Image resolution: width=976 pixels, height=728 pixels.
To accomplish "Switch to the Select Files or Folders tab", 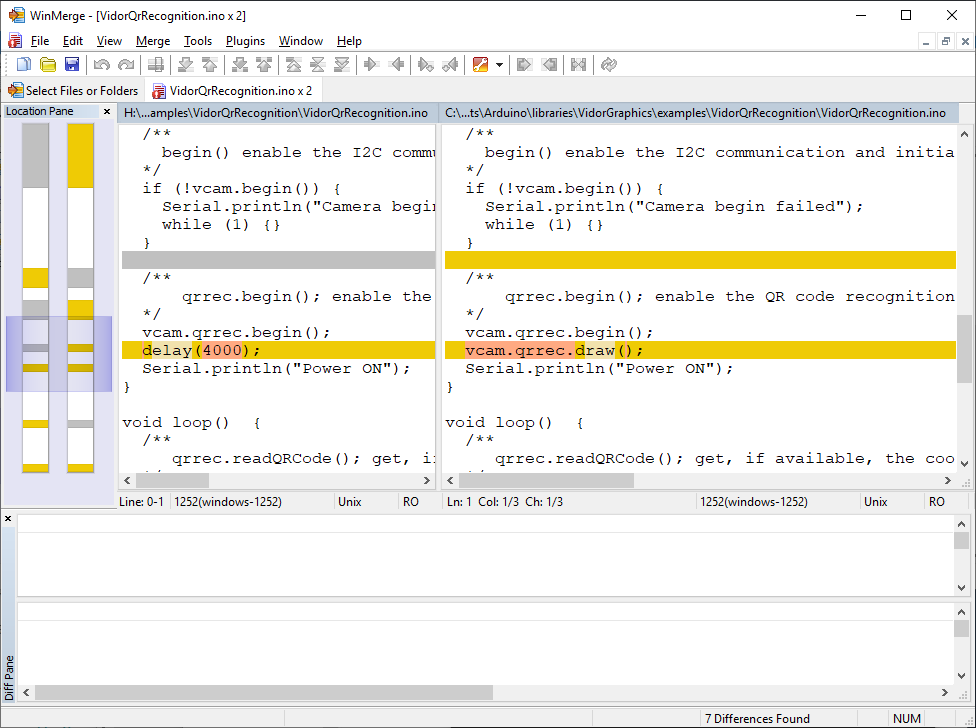I will click(73, 90).
